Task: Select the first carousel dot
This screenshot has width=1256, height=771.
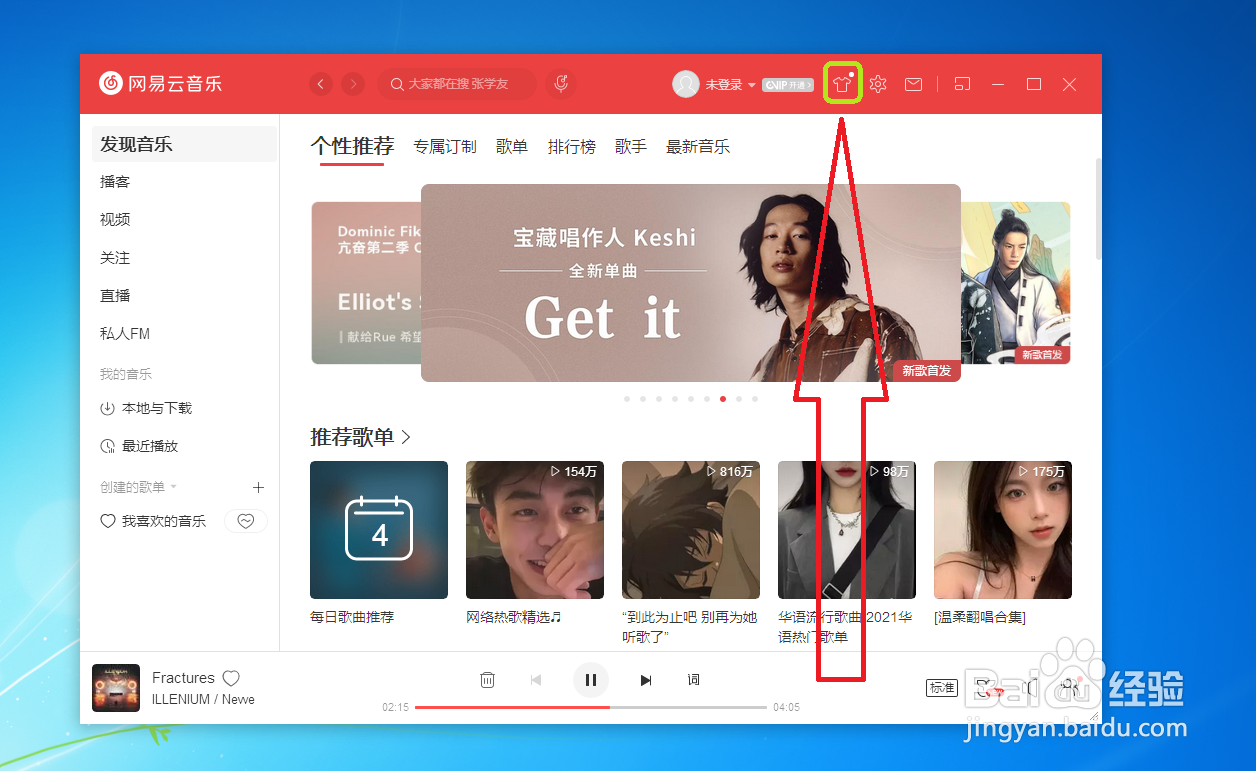Action: [x=627, y=399]
